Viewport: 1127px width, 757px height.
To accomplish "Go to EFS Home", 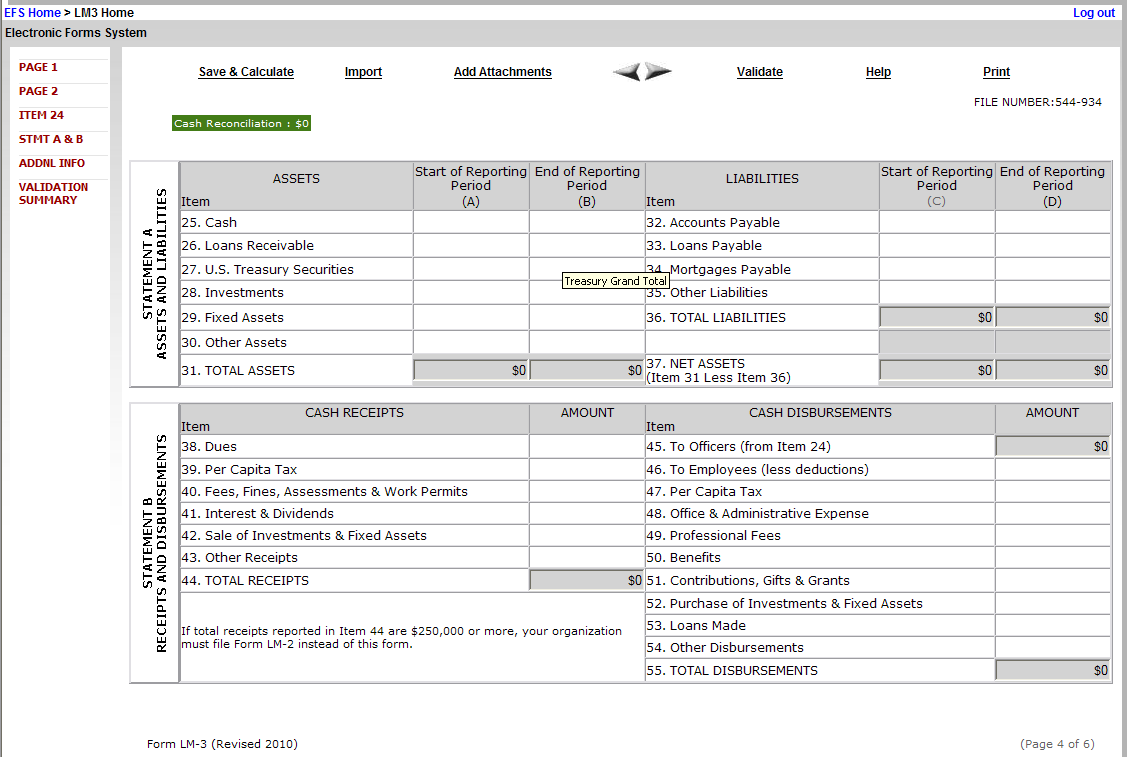I will [x=32, y=13].
